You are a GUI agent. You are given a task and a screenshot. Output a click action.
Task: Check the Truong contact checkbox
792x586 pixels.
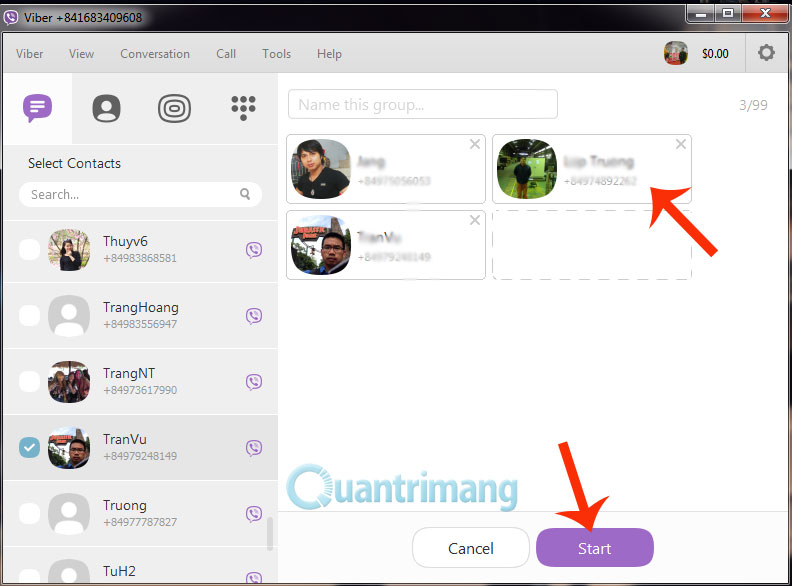coord(29,513)
